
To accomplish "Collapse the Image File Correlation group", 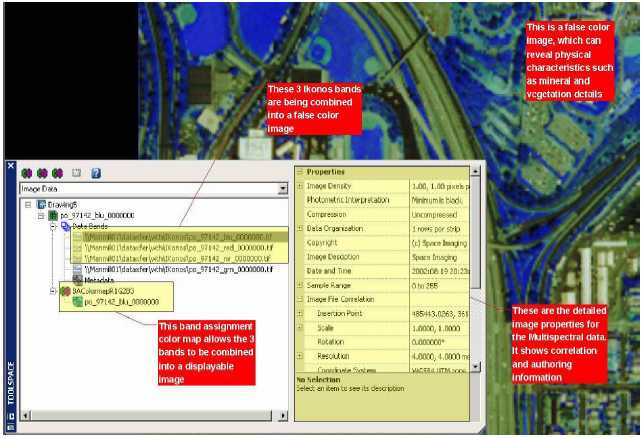I will coord(300,299).
